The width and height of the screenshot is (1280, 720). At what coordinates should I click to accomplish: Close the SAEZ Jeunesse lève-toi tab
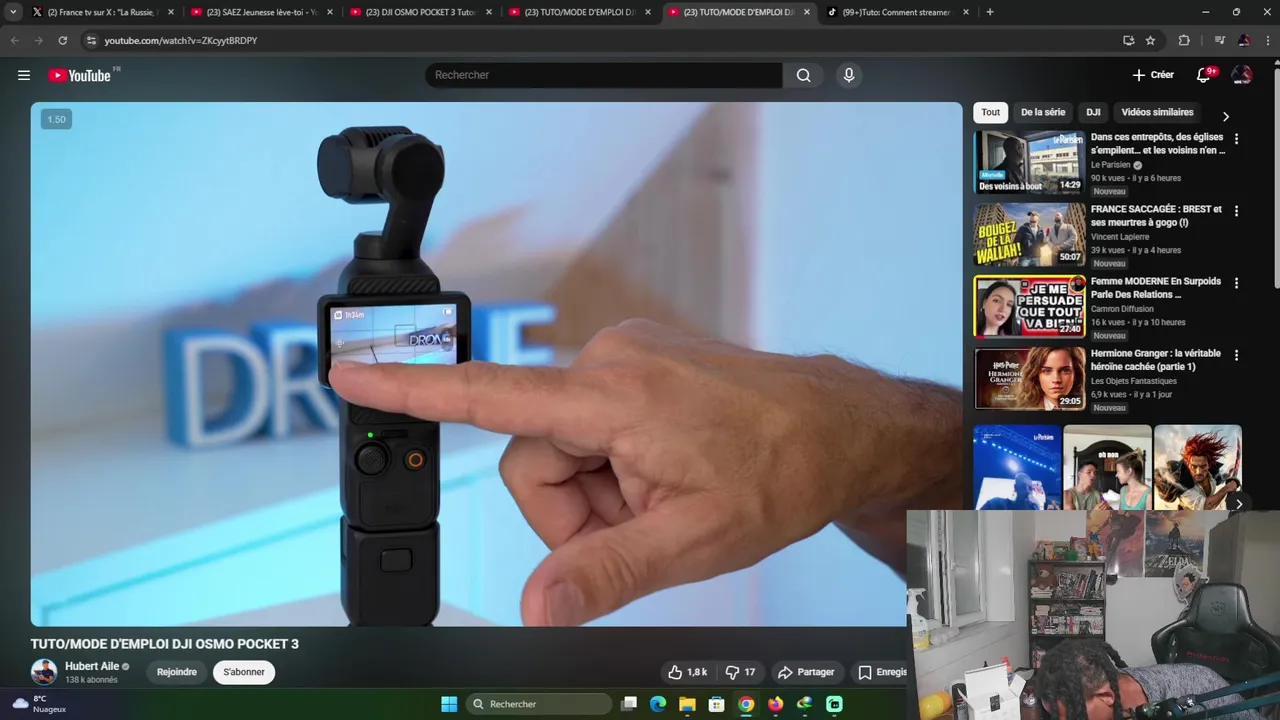[330, 12]
